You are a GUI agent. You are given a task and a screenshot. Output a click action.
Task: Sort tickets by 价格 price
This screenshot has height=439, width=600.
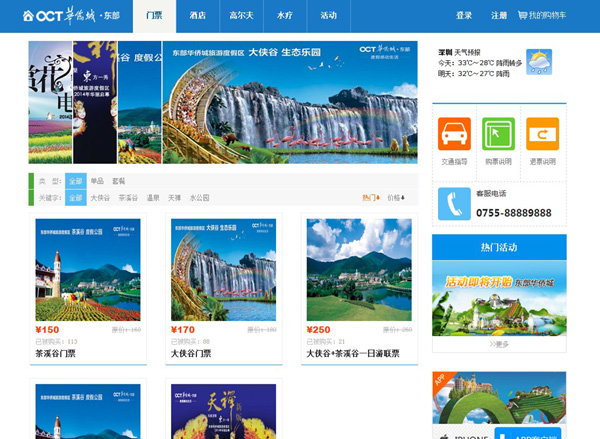coord(395,198)
